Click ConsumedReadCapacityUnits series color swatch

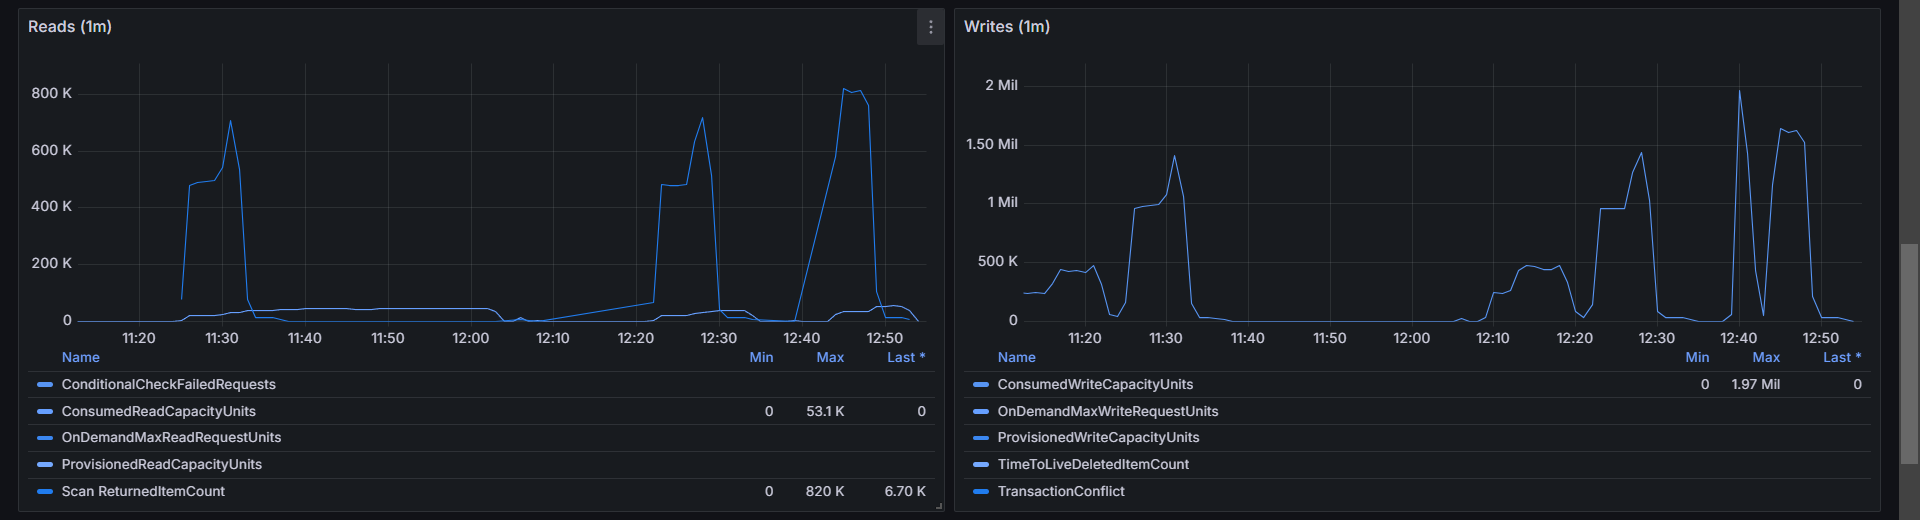coord(44,411)
